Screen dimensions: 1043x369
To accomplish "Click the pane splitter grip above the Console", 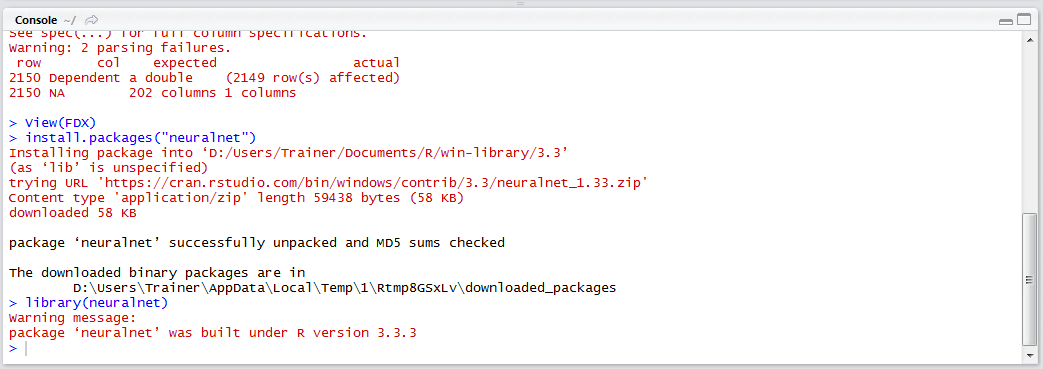I will (x=521, y=3).
